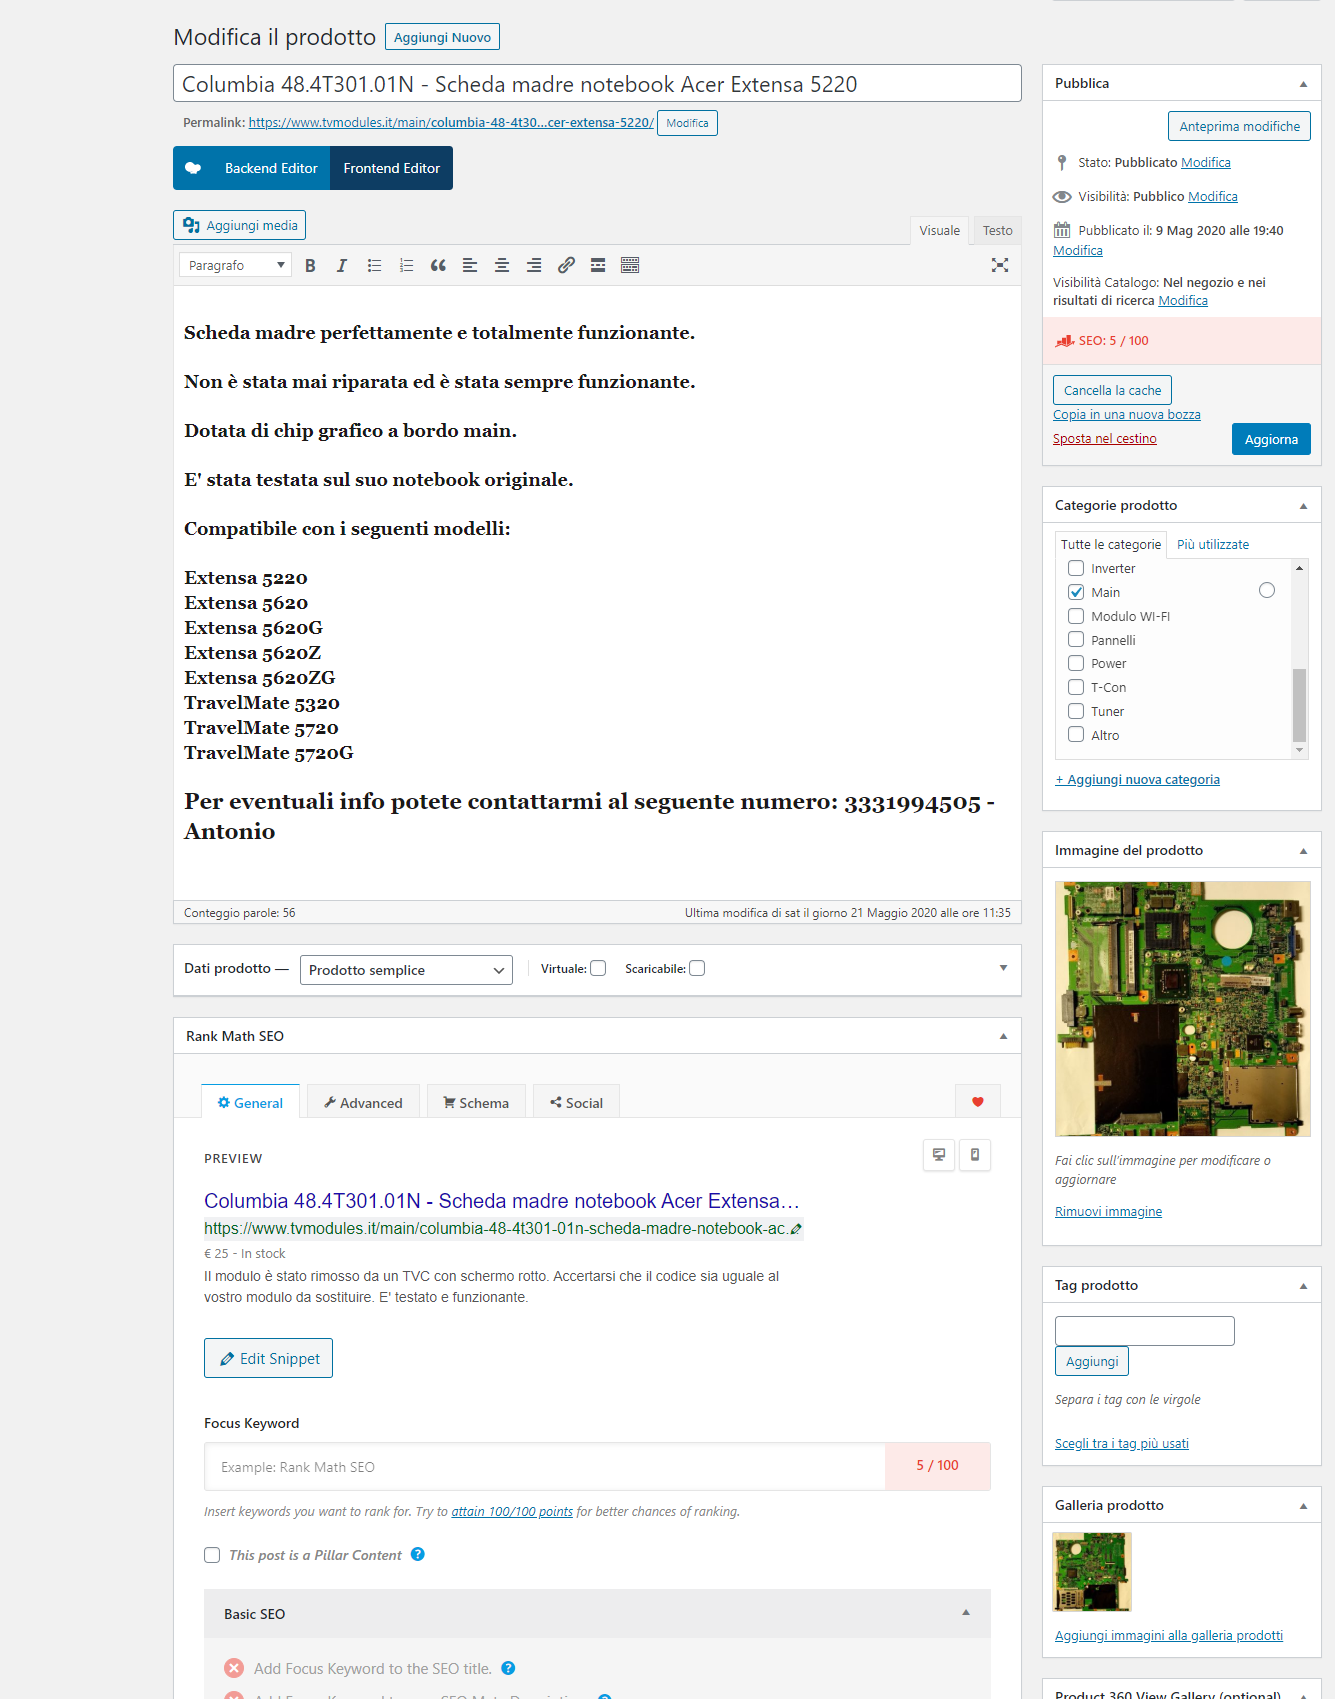This screenshot has width=1335, height=1699.
Task: Collapse the Immagine del prodotto panel
Action: pyautogui.click(x=1303, y=851)
